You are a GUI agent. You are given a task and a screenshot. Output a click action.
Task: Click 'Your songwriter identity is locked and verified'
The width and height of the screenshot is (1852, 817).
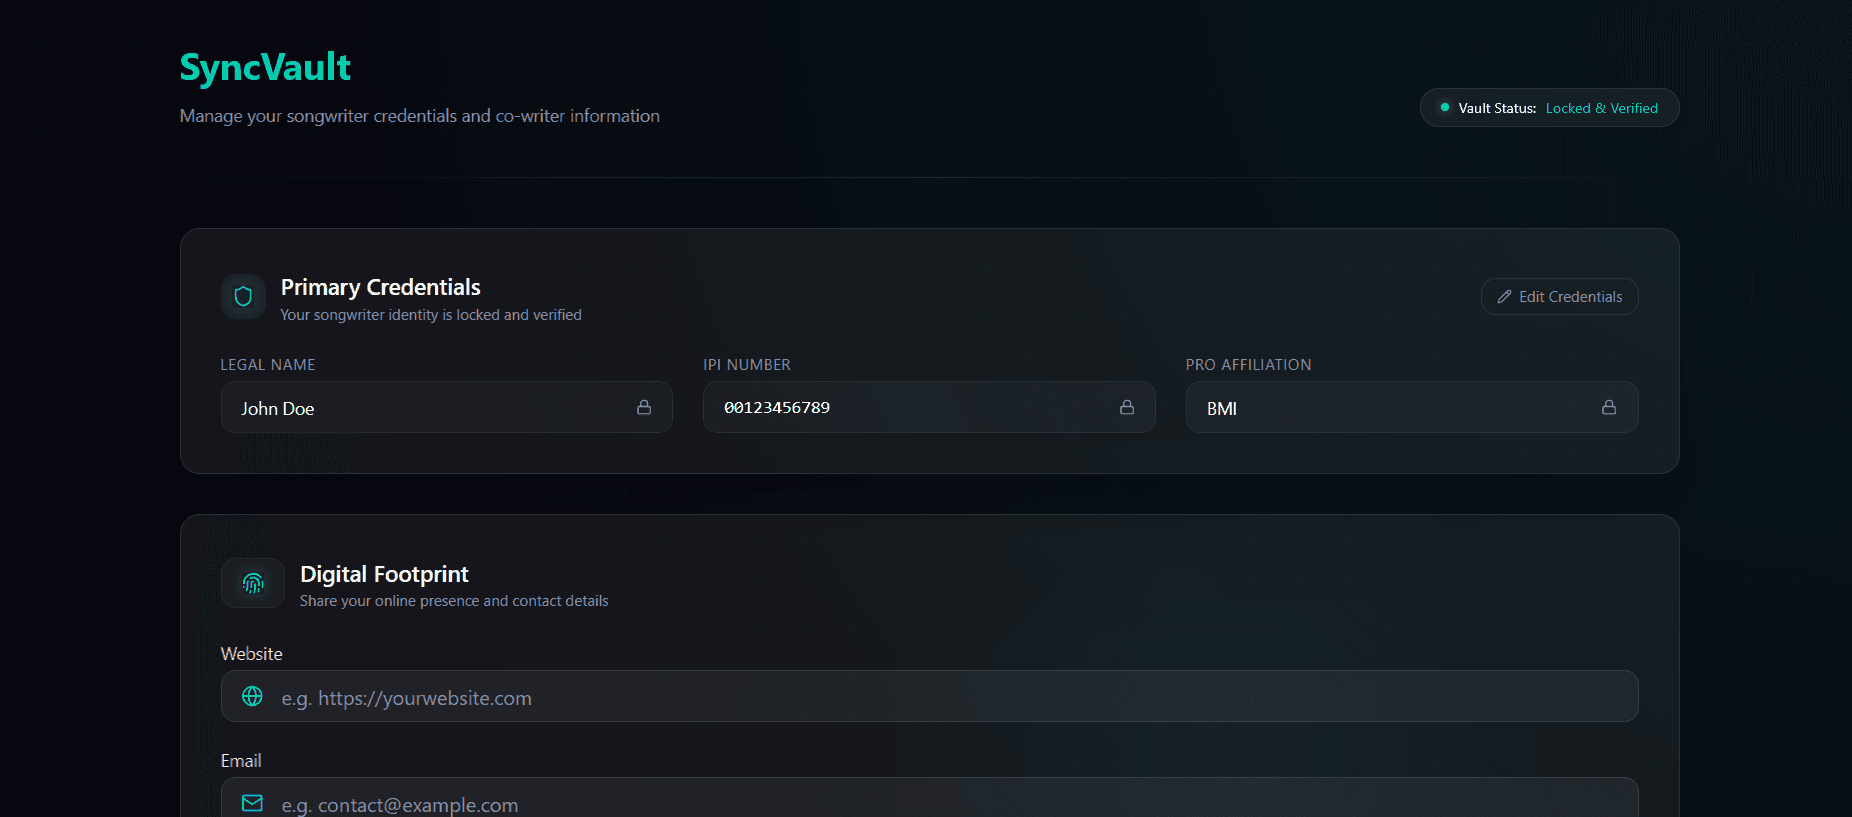tap(431, 315)
